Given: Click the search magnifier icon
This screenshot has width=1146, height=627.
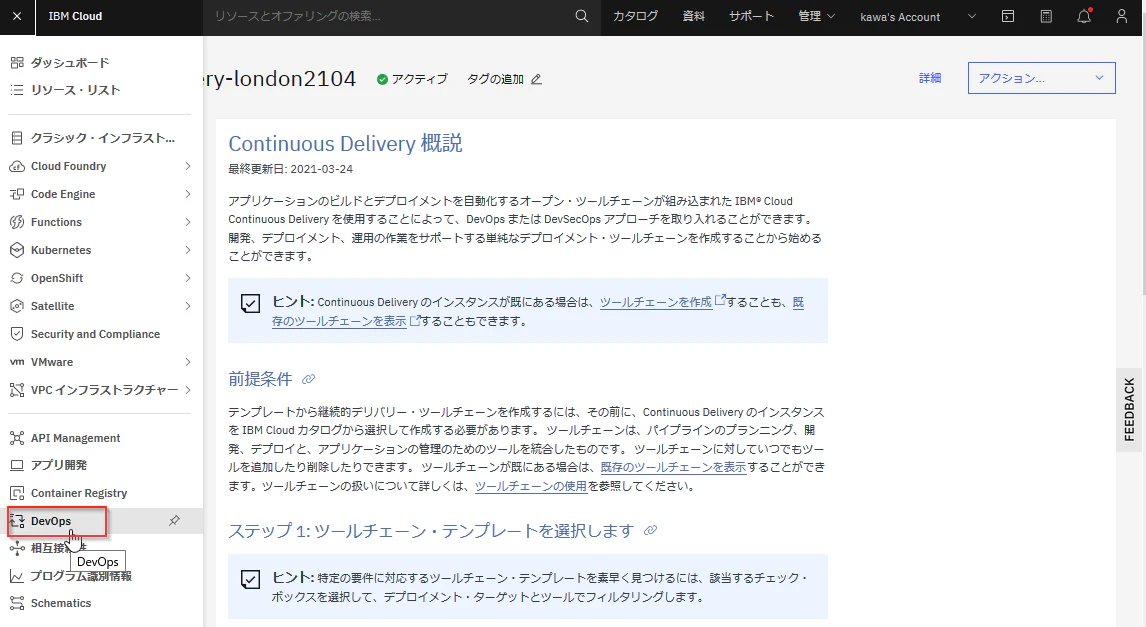Looking at the screenshot, I should [x=582, y=16].
